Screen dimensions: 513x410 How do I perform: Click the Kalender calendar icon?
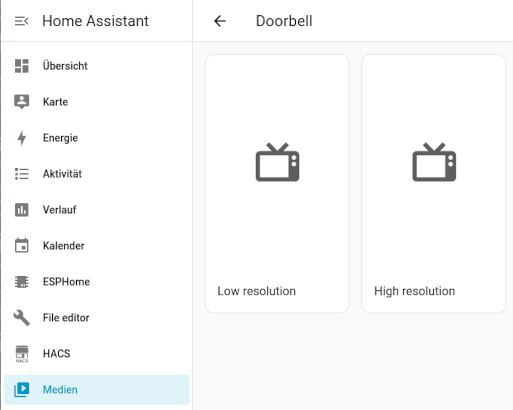pyautogui.click(x=22, y=245)
